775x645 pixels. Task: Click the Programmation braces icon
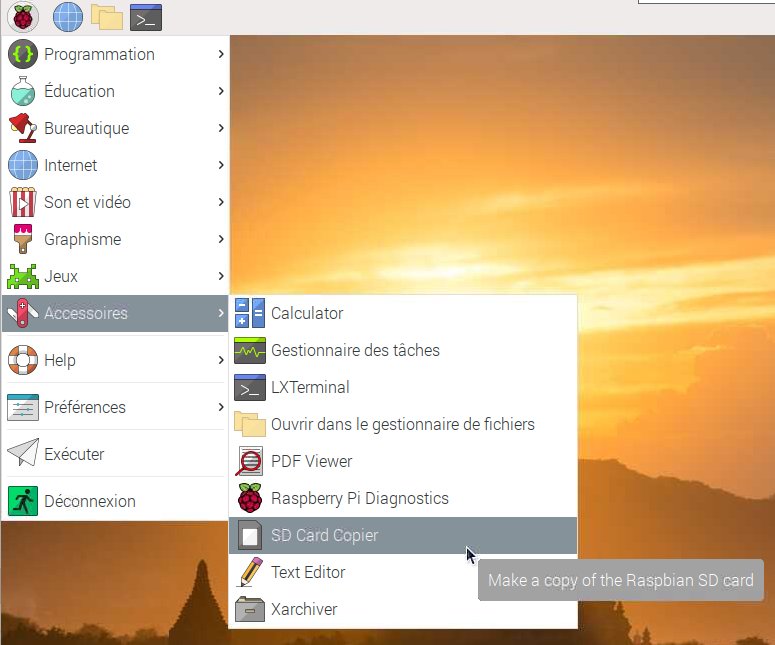23,54
